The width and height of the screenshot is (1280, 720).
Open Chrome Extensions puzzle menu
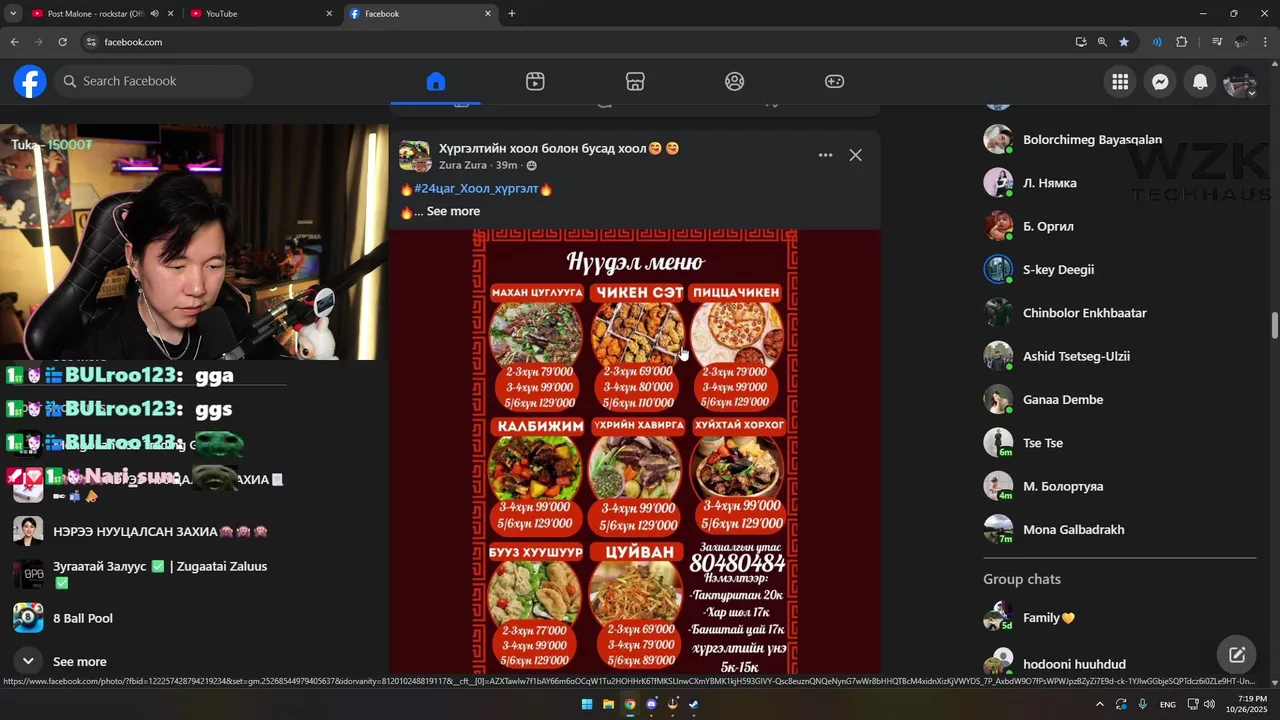[x=1182, y=42]
